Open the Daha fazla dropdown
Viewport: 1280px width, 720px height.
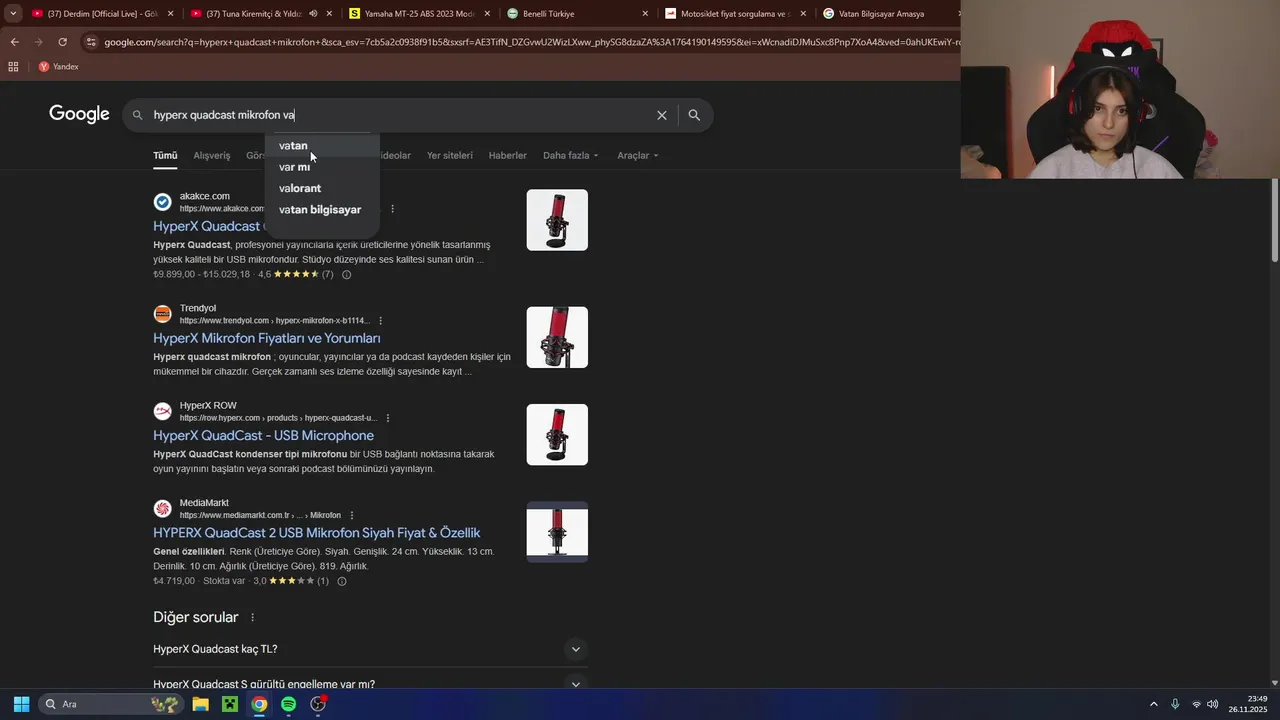tap(571, 155)
